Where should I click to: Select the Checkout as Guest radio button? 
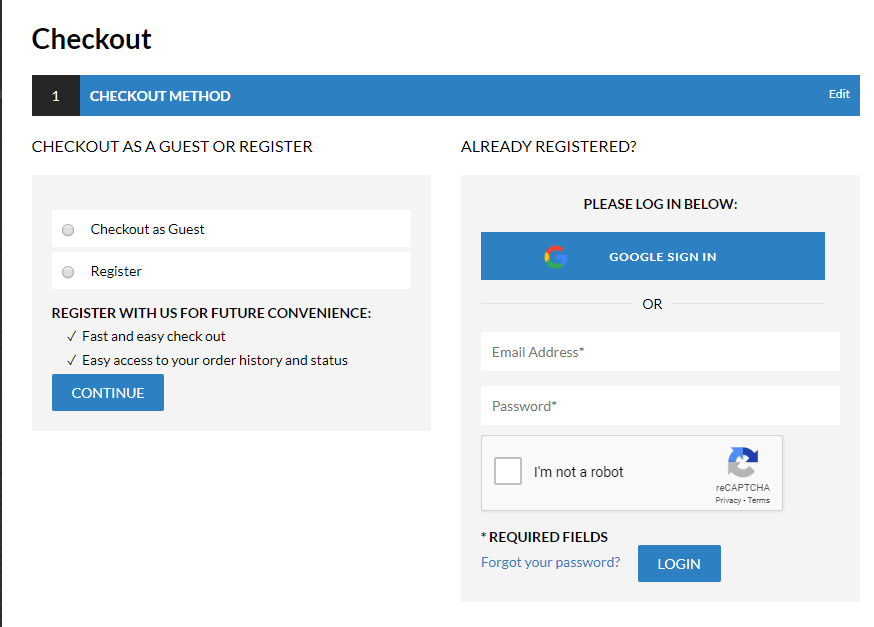tap(68, 230)
